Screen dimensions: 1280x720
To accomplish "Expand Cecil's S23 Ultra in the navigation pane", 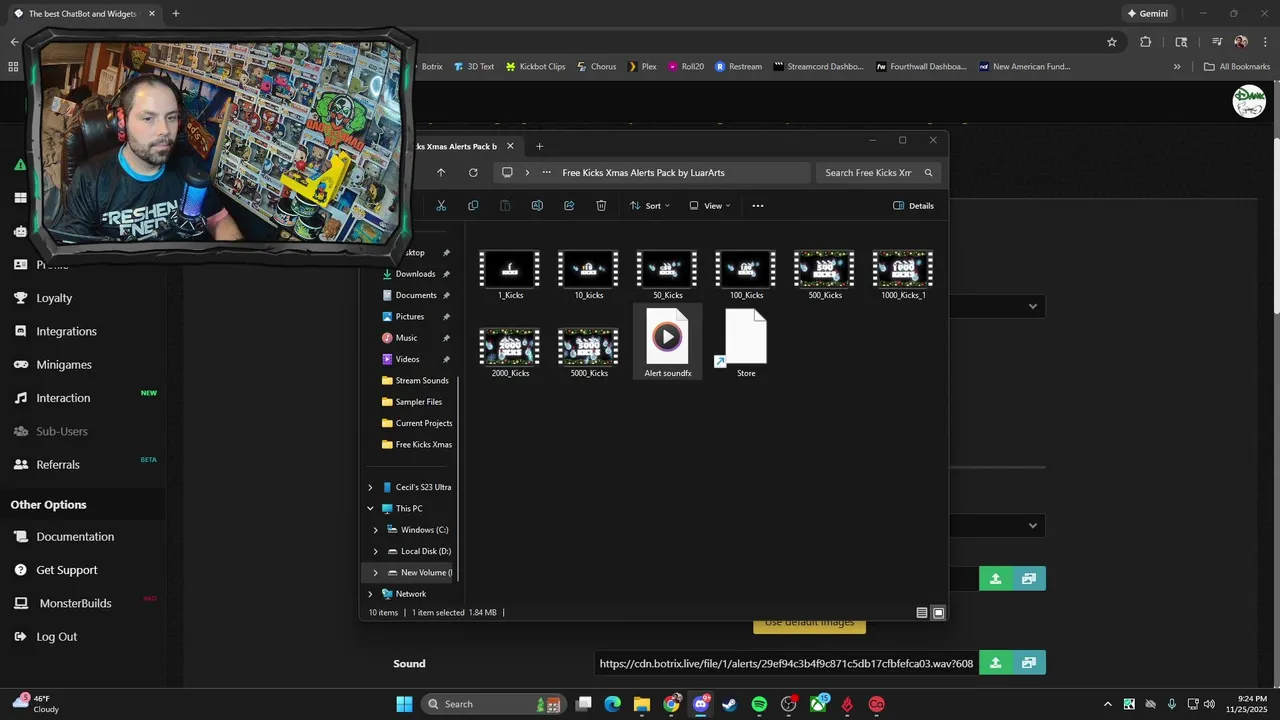I will point(370,487).
